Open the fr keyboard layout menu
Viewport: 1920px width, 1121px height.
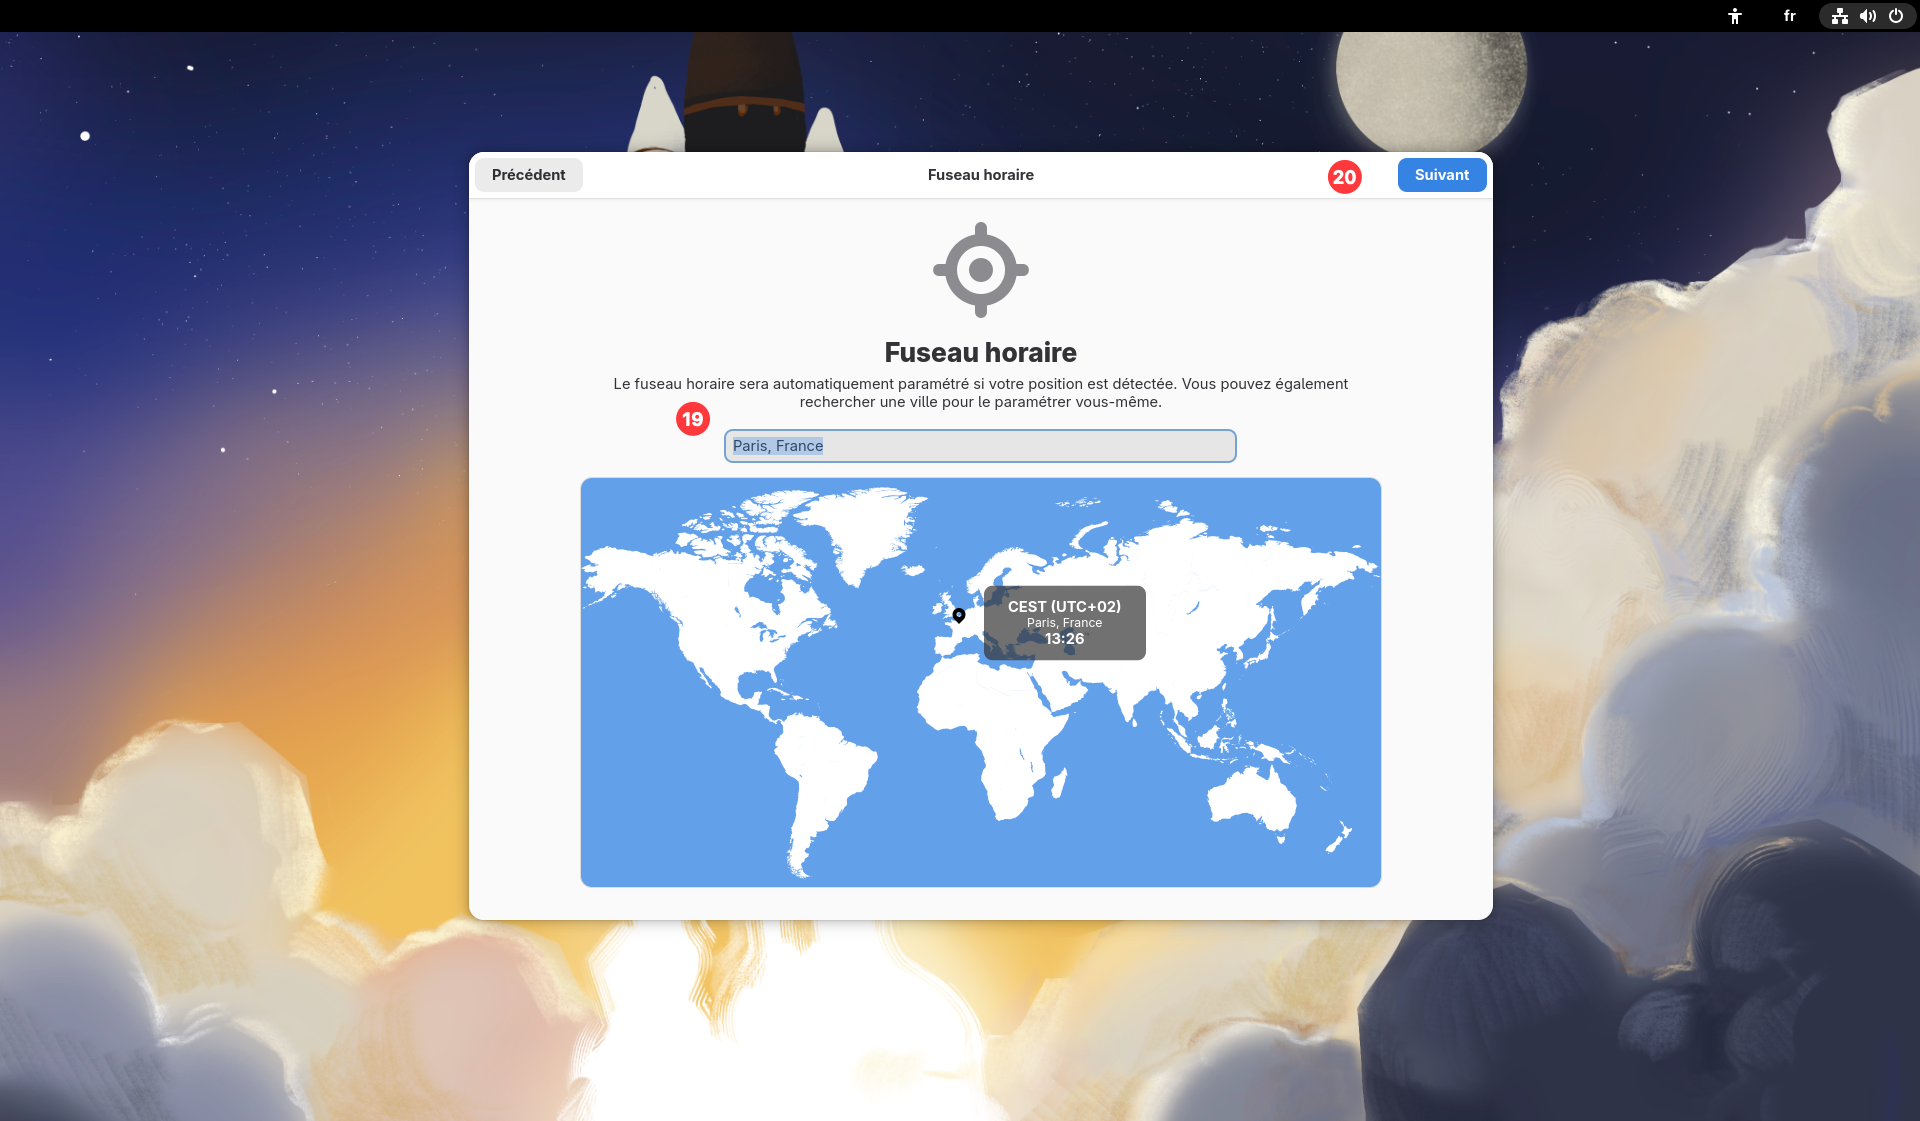click(1789, 16)
